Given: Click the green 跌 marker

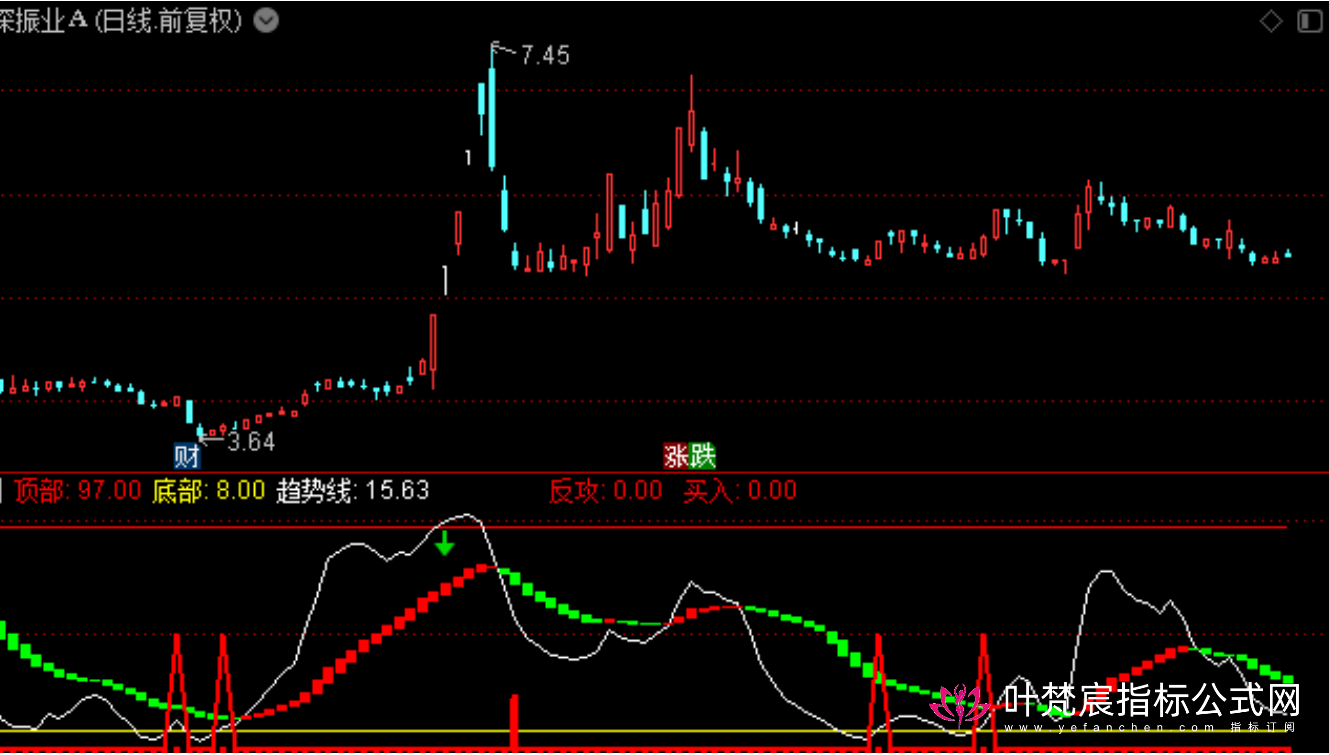Looking at the screenshot, I should click(703, 457).
